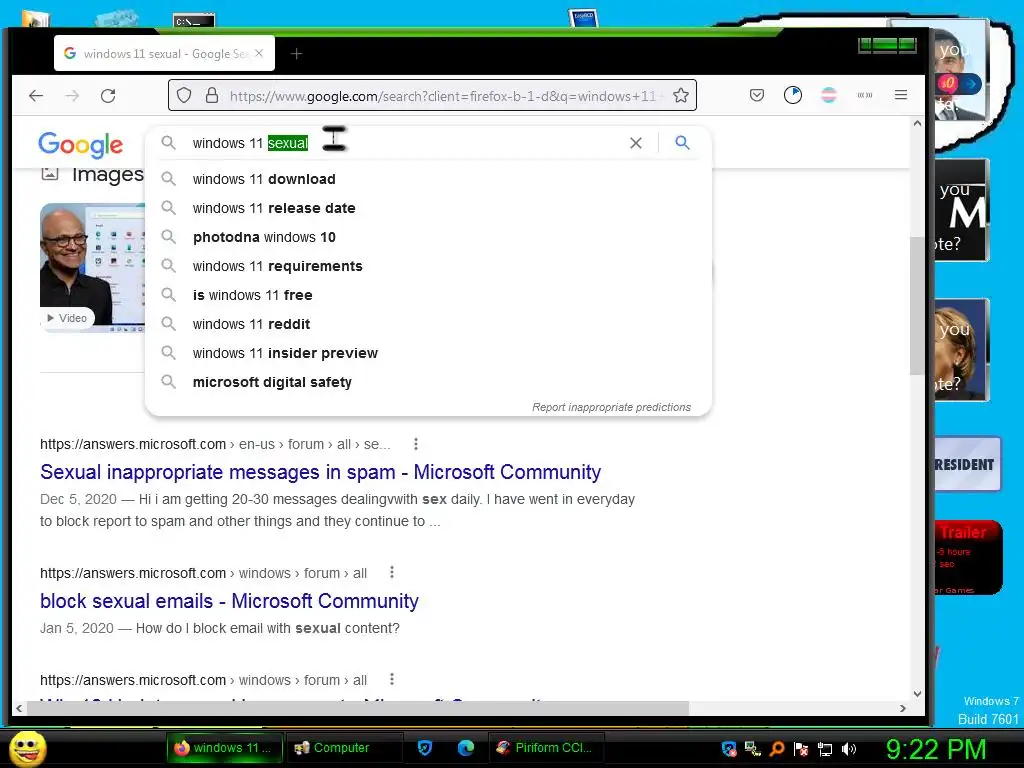Choose suggestion 'windows 11 release date'
This screenshot has width=1024, height=768.
point(428,208)
